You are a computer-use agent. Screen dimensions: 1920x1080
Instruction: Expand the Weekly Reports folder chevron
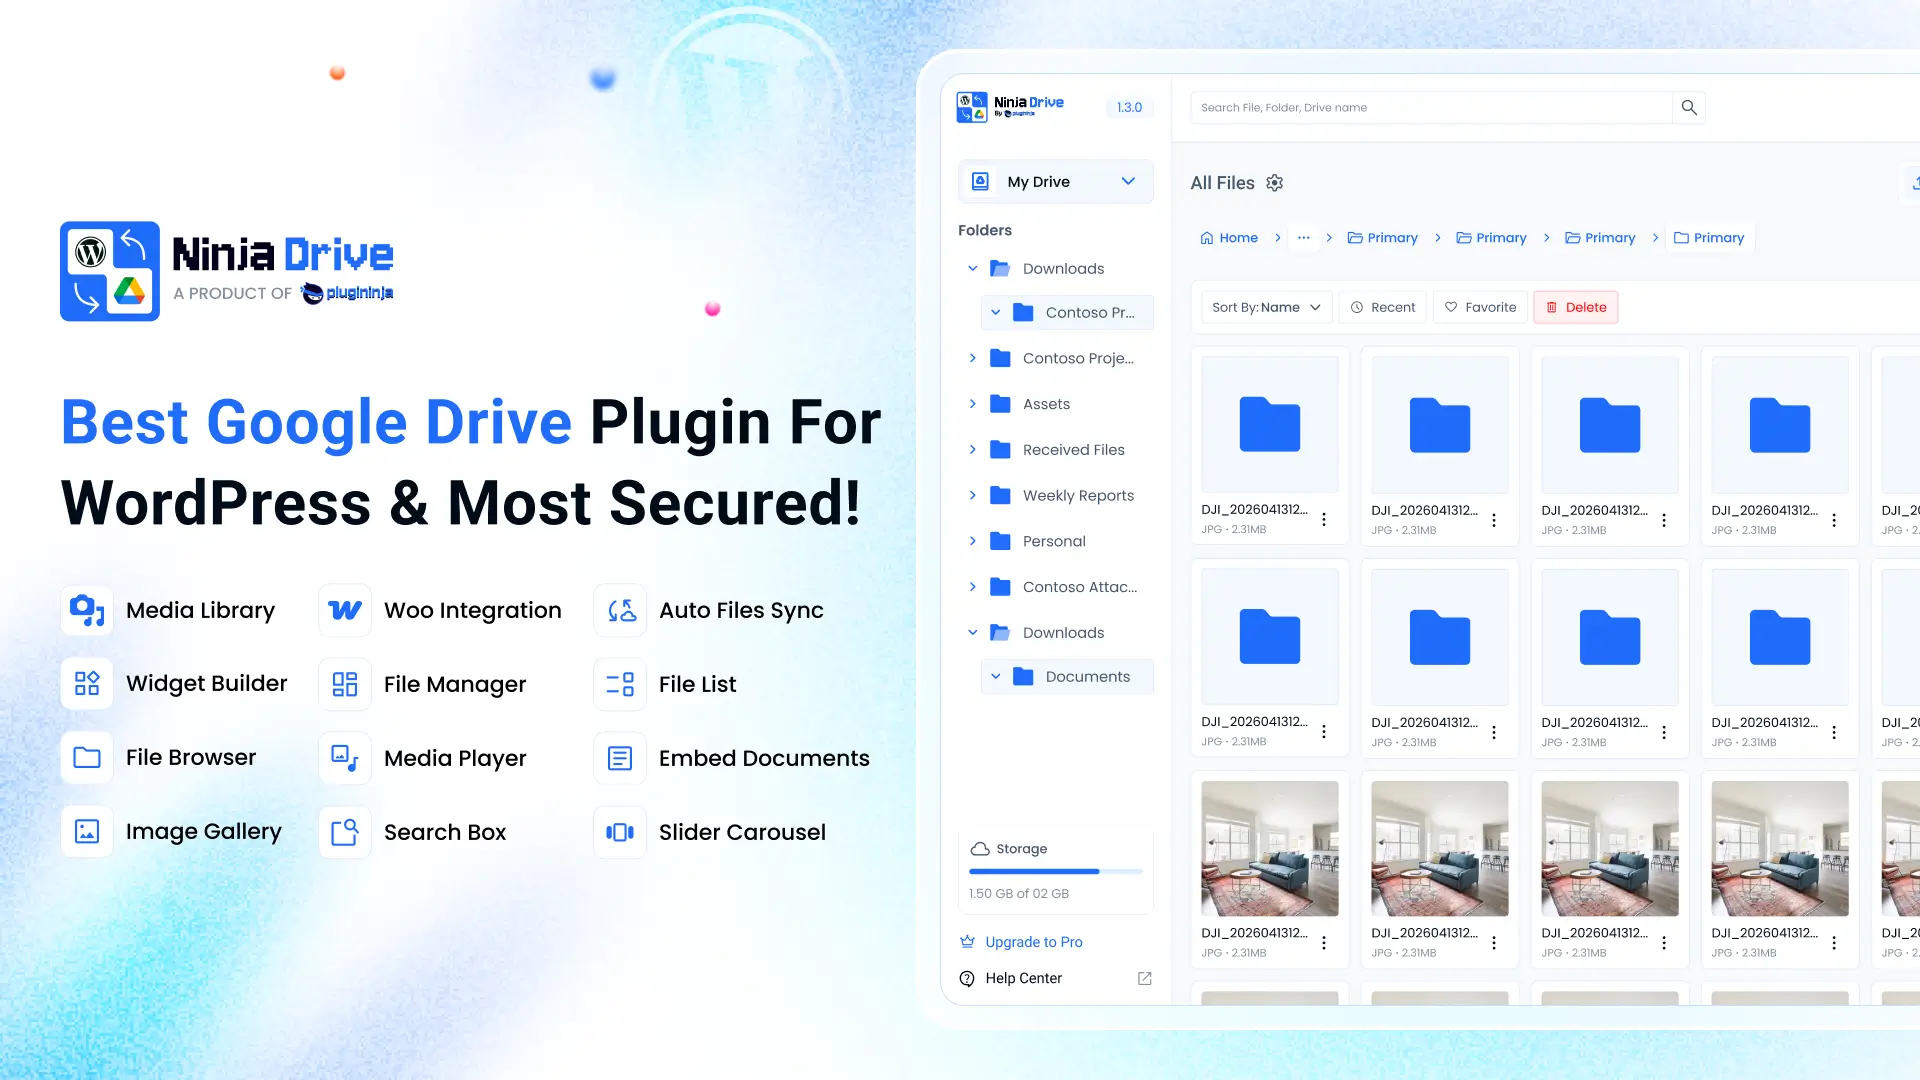click(x=973, y=495)
